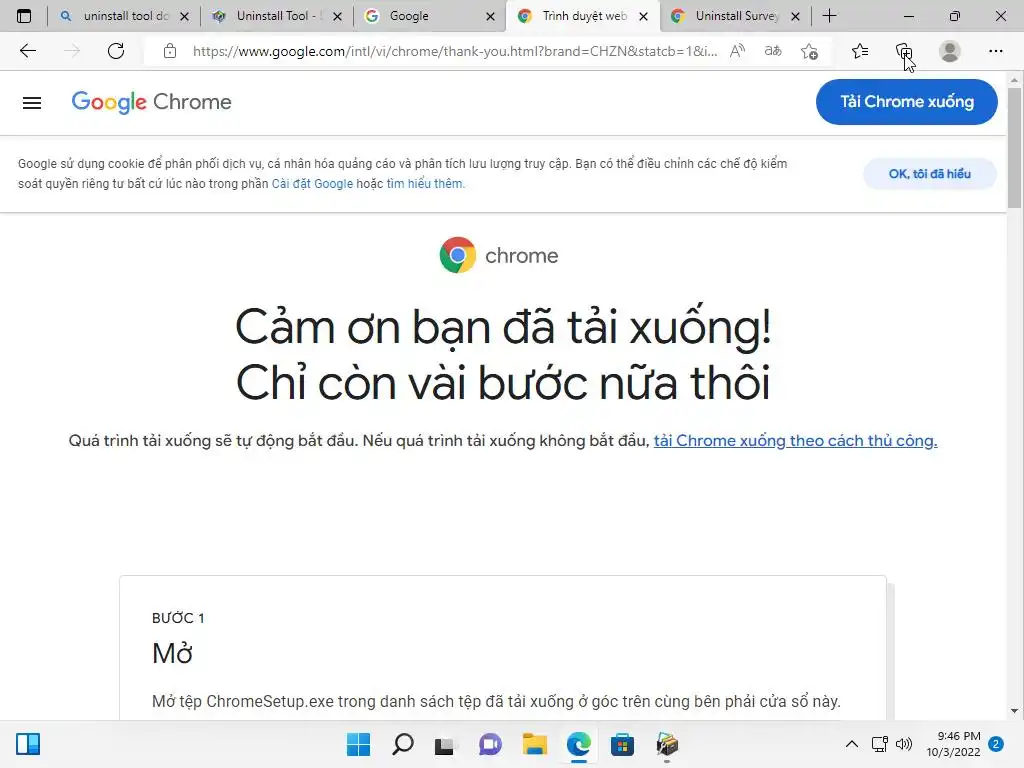
Task: Open the Google Chrome hamburger menu
Action: (32, 103)
